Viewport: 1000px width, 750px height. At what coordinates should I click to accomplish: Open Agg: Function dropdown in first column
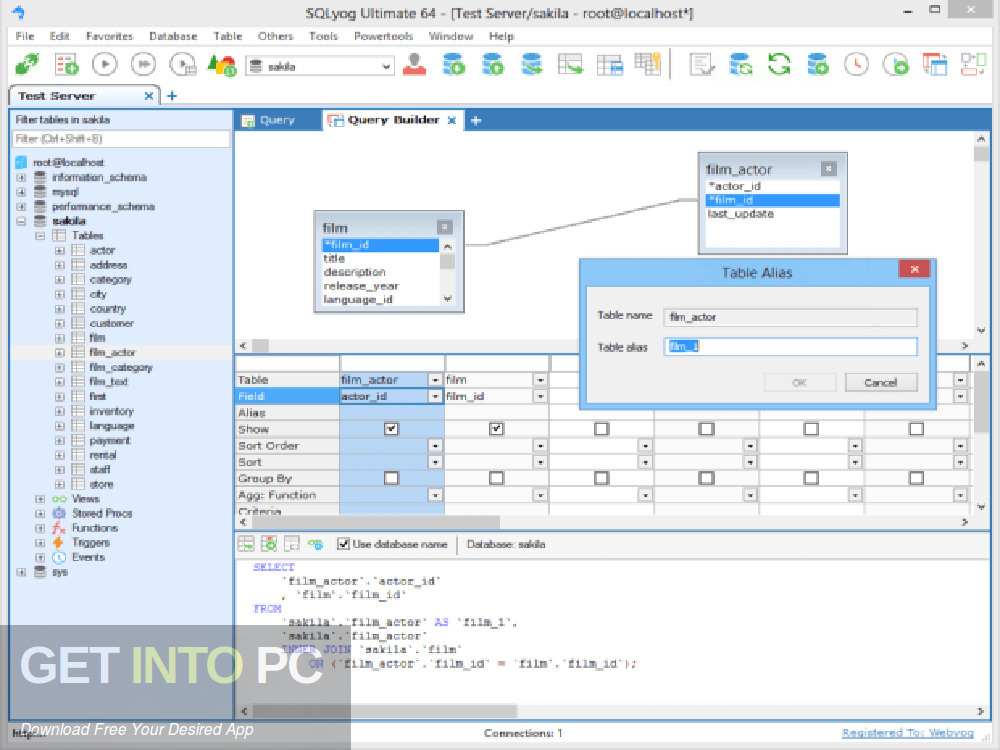point(436,495)
